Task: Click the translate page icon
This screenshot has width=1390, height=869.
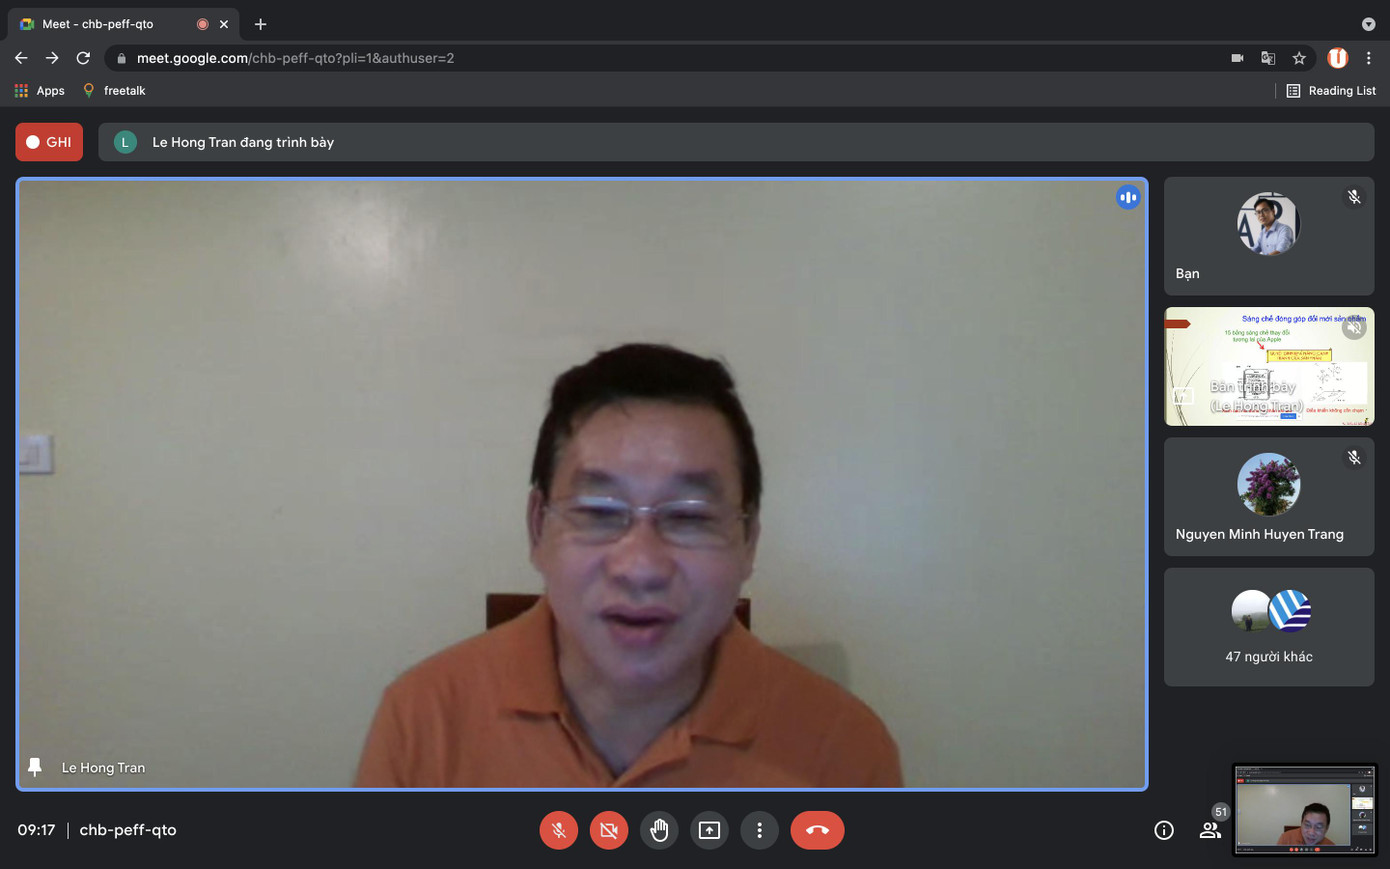Action: coord(1268,58)
